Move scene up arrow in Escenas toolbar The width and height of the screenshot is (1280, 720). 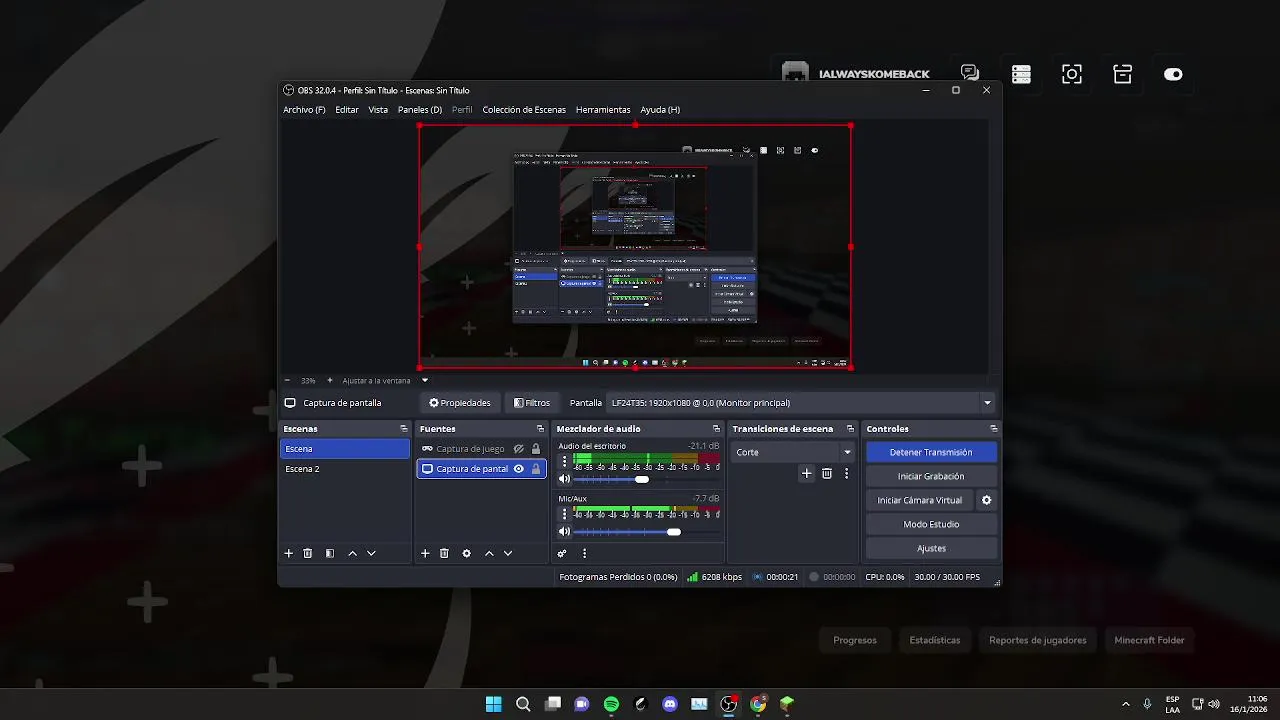pyautogui.click(x=352, y=553)
